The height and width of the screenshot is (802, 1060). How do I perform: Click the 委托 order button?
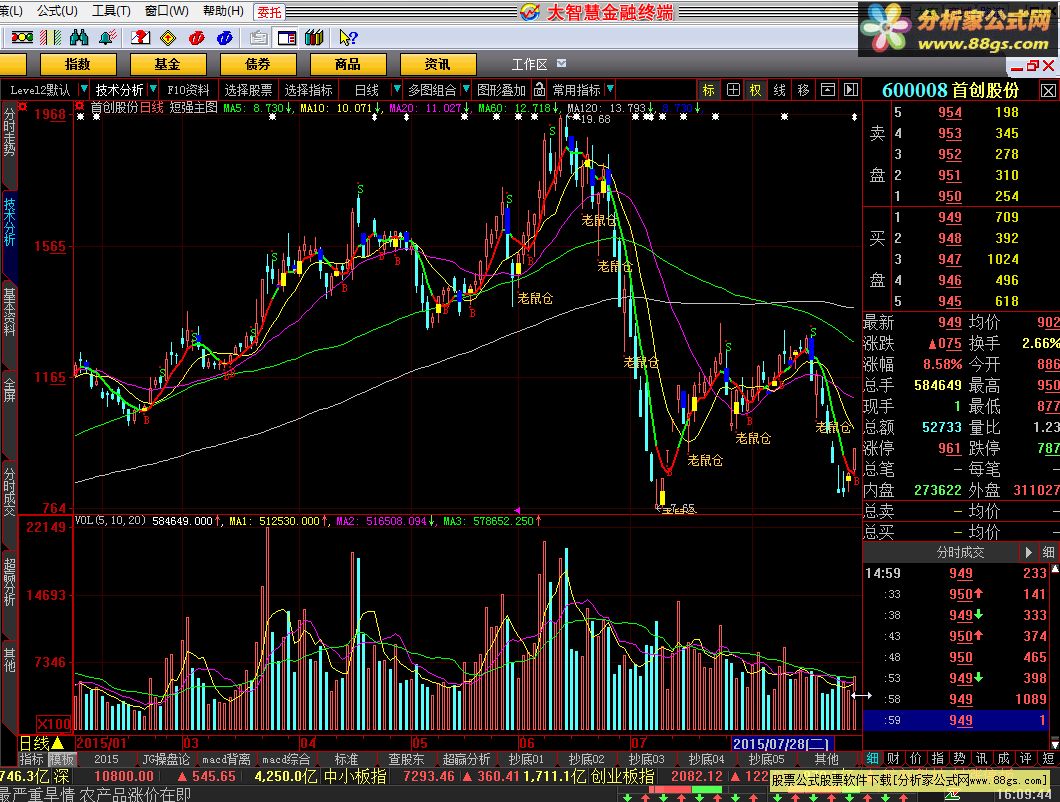[x=269, y=12]
